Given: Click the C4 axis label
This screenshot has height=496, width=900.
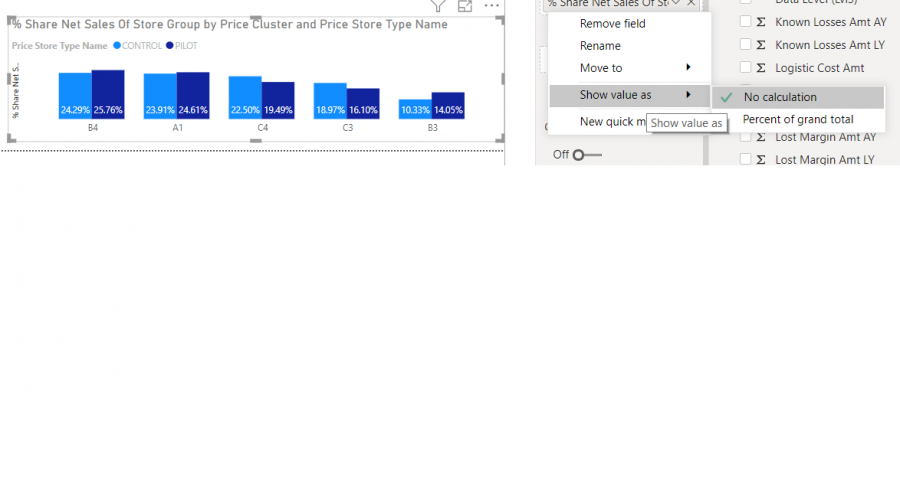Looking at the screenshot, I should tap(262, 127).
